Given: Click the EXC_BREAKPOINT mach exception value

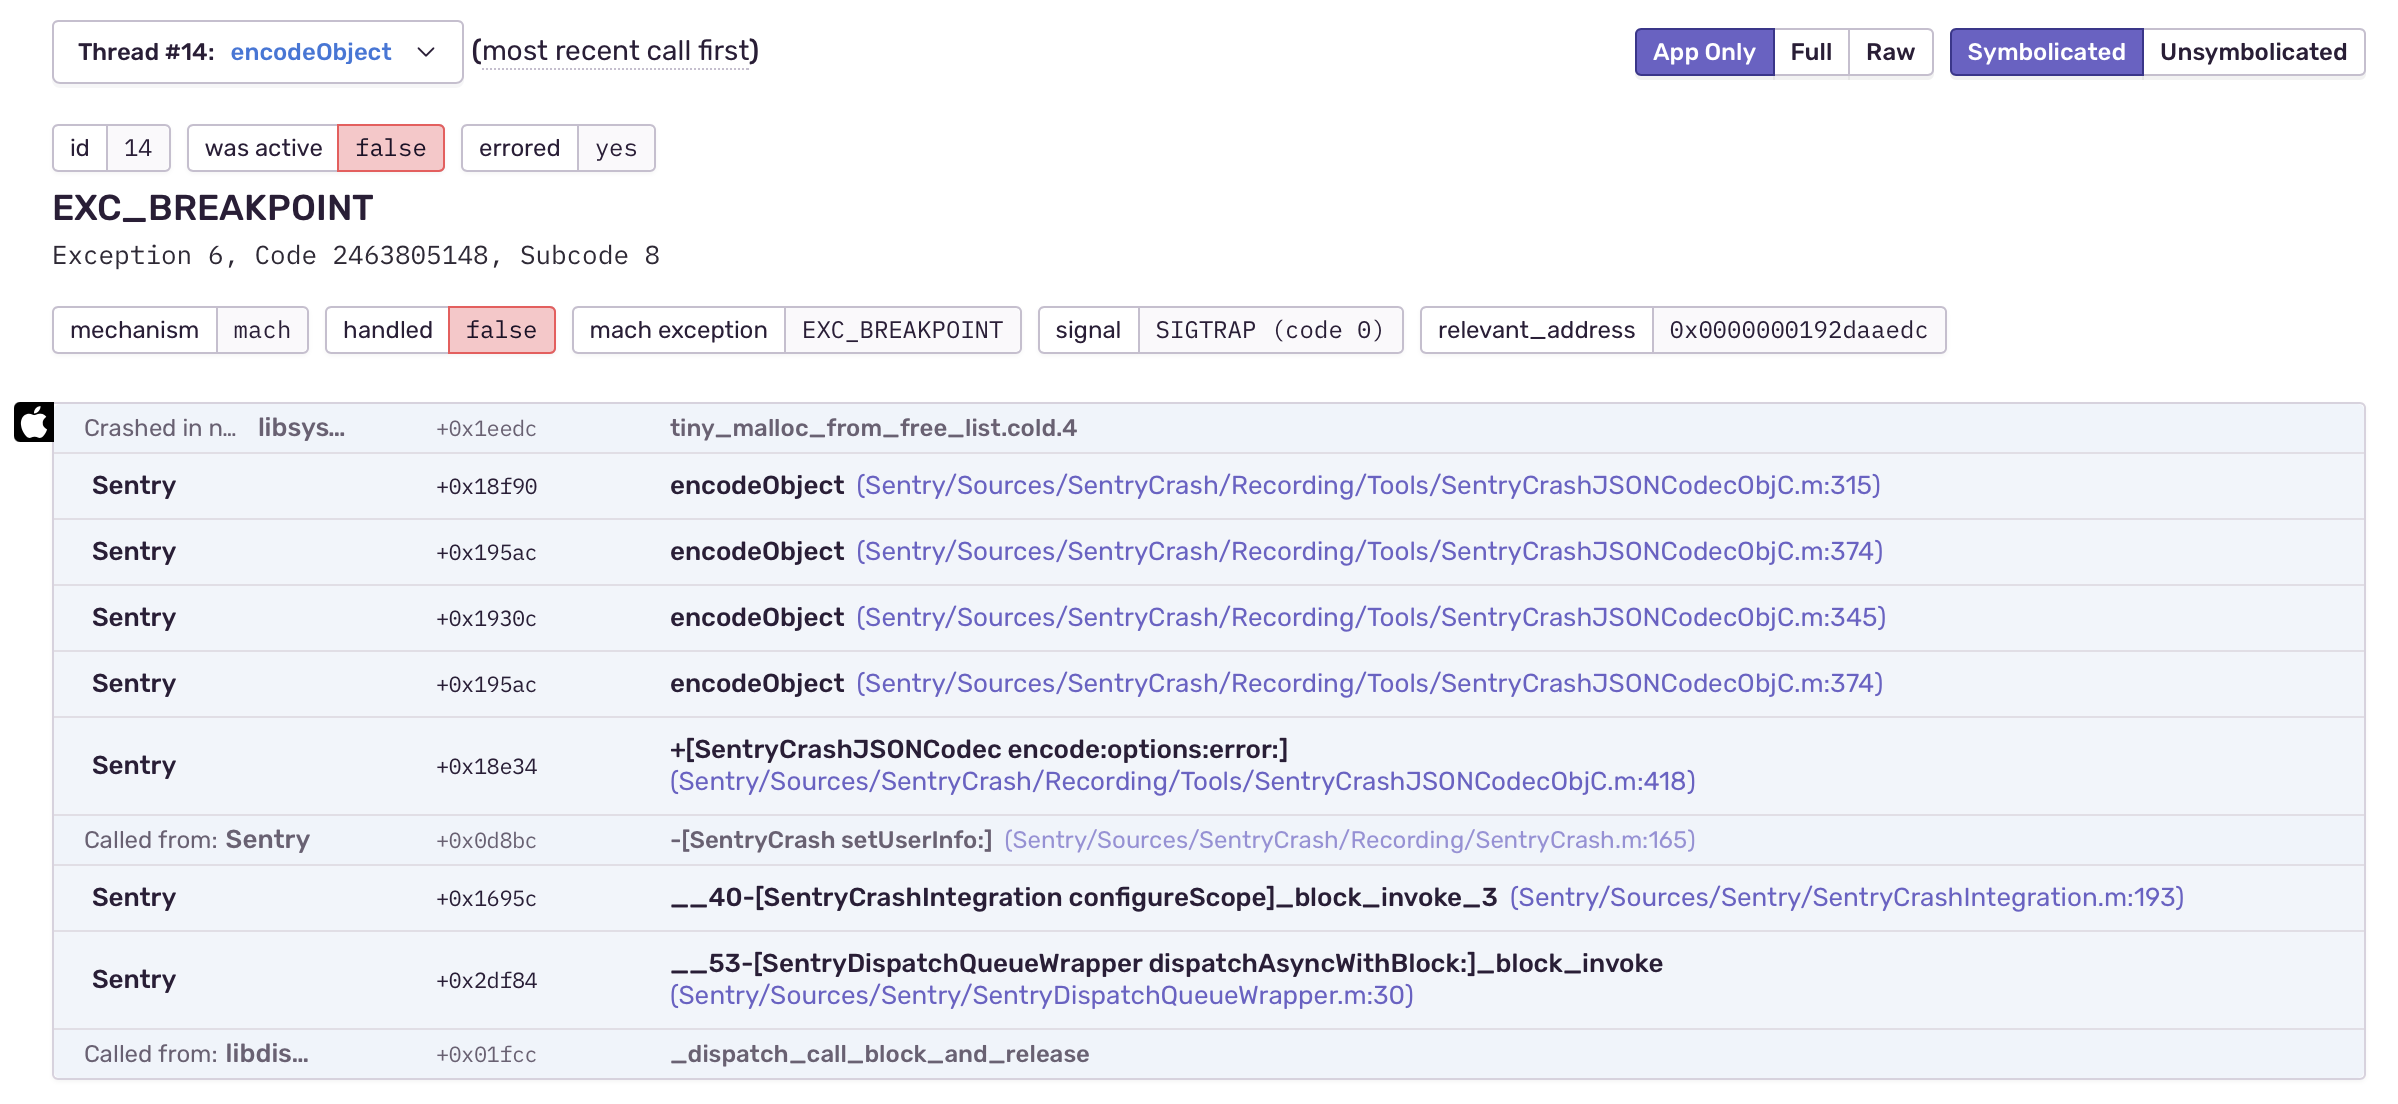Looking at the screenshot, I should pos(901,329).
